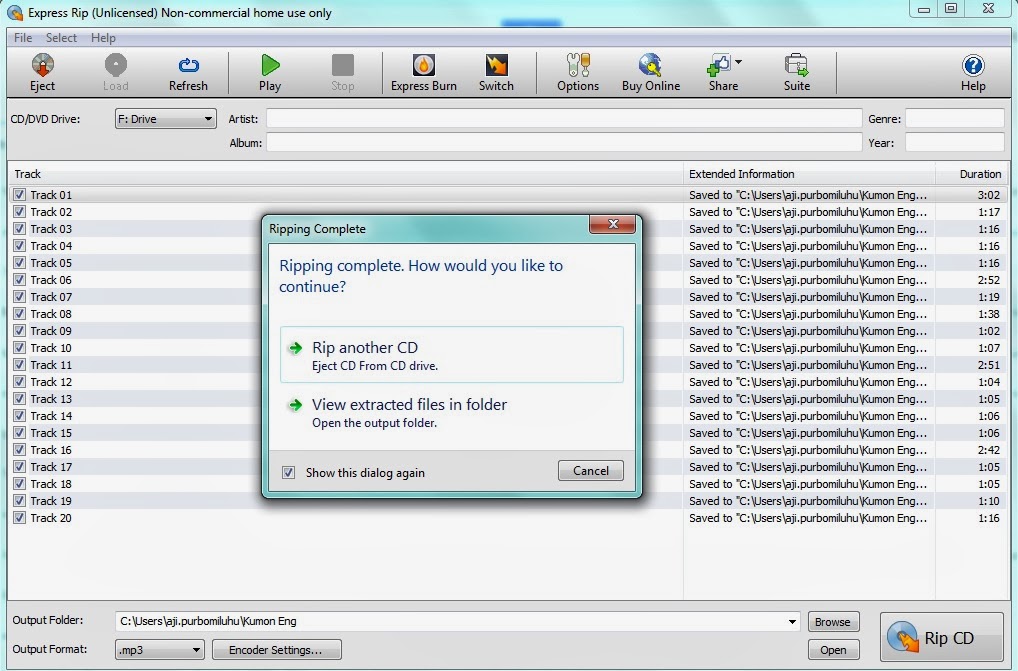Choose Rip another CD option
The width and height of the screenshot is (1018, 671).
click(x=452, y=355)
